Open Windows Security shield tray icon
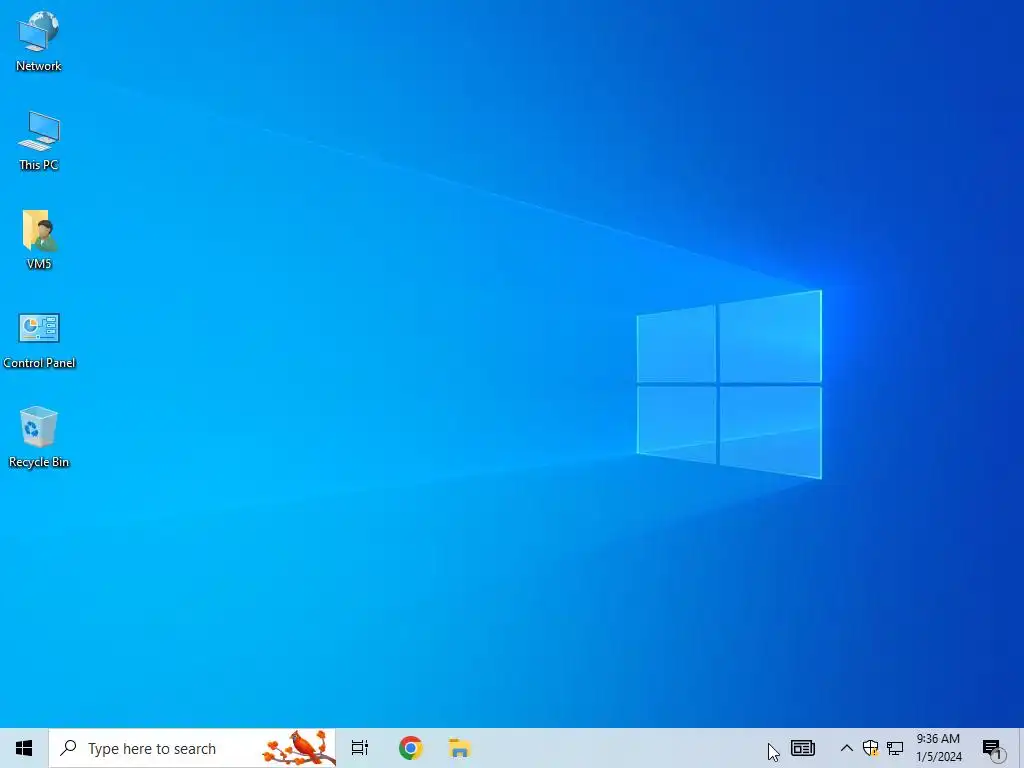Image resolution: width=1024 pixels, height=768 pixels. click(871, 748)
